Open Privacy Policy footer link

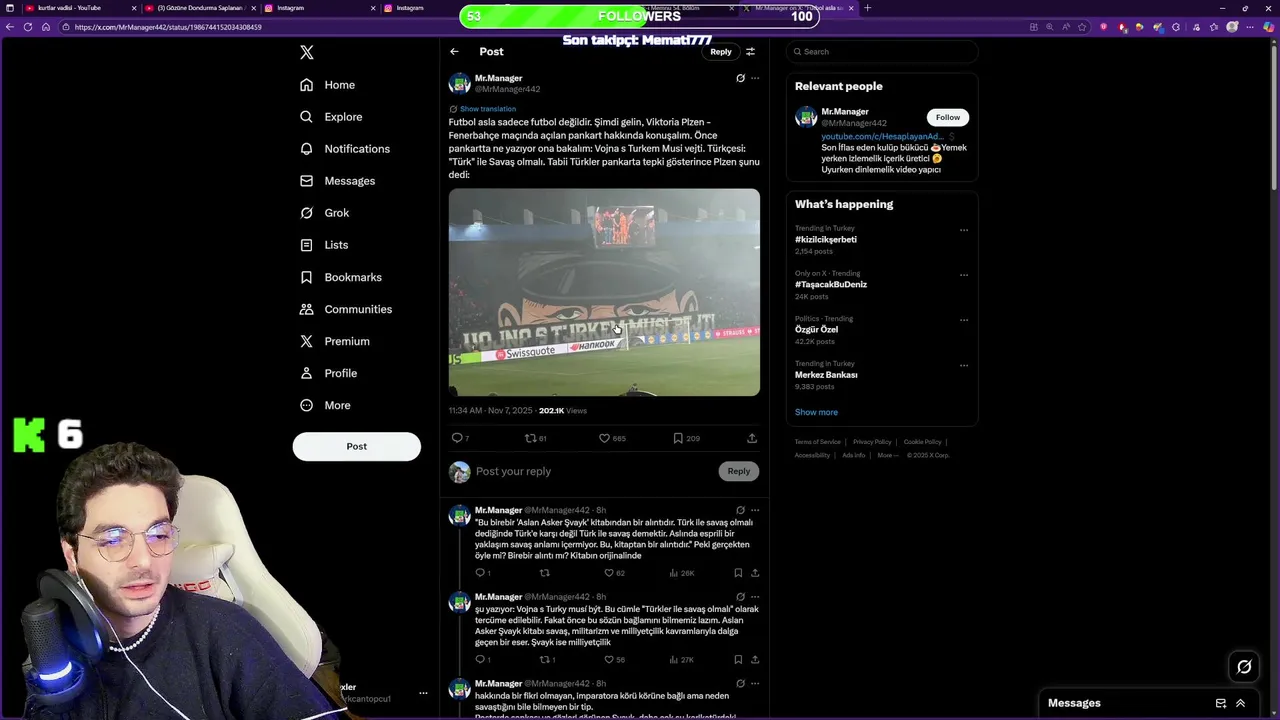(x=872, y=442)
